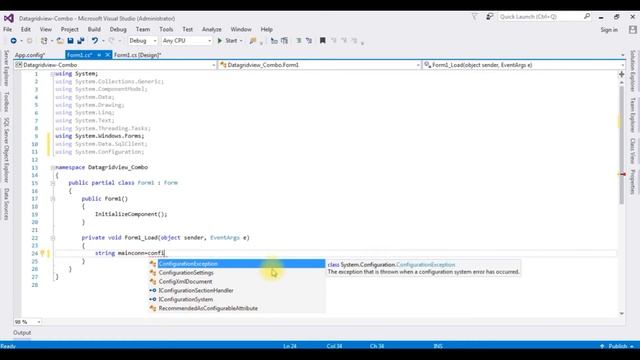Viewport: 640px width, 360px height.
Task: Select ConfigurationSettings in the IntelliSense list
Action: [x=237, y=273]
